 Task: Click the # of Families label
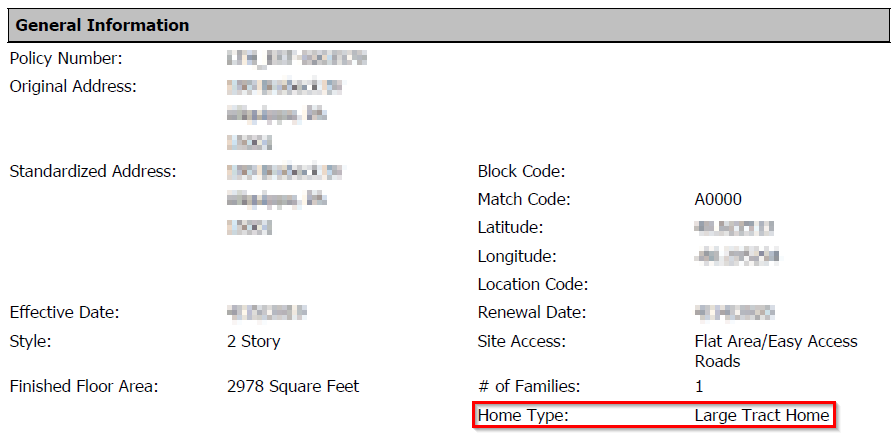tap(529, 386)
